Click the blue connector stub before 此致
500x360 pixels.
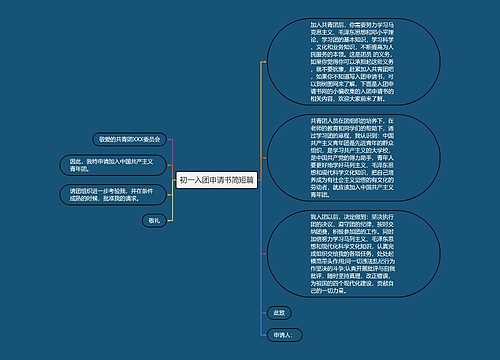pyautogui.click(x=263, y=313)
